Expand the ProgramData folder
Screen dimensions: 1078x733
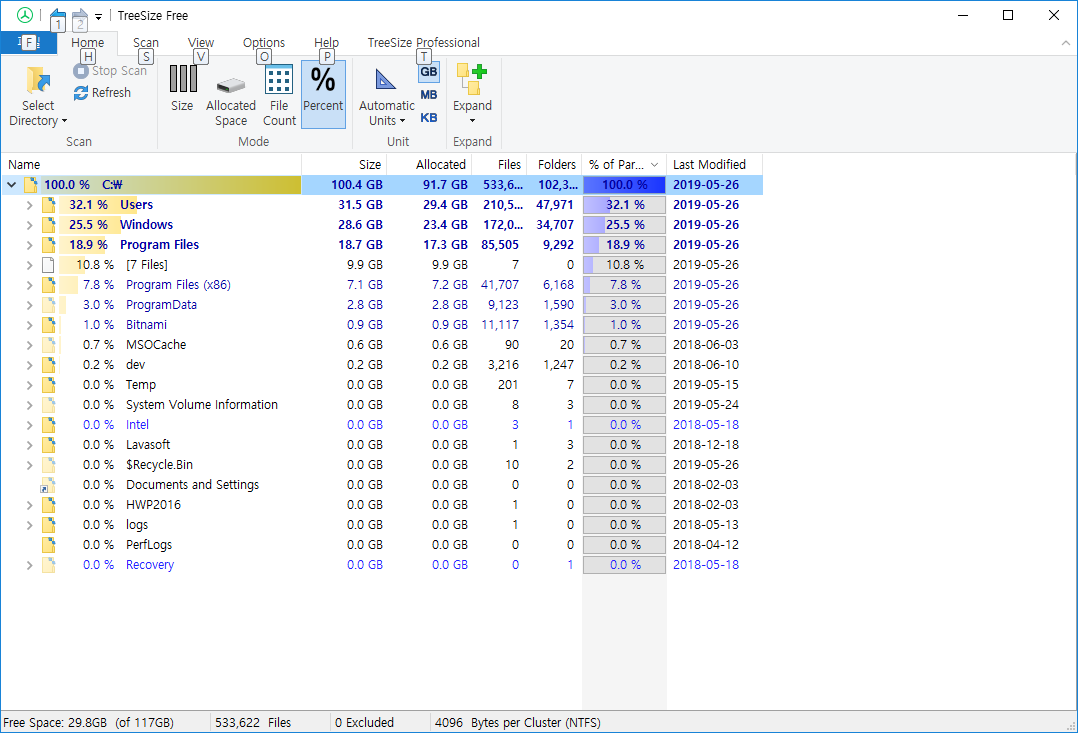click(30, 305)
